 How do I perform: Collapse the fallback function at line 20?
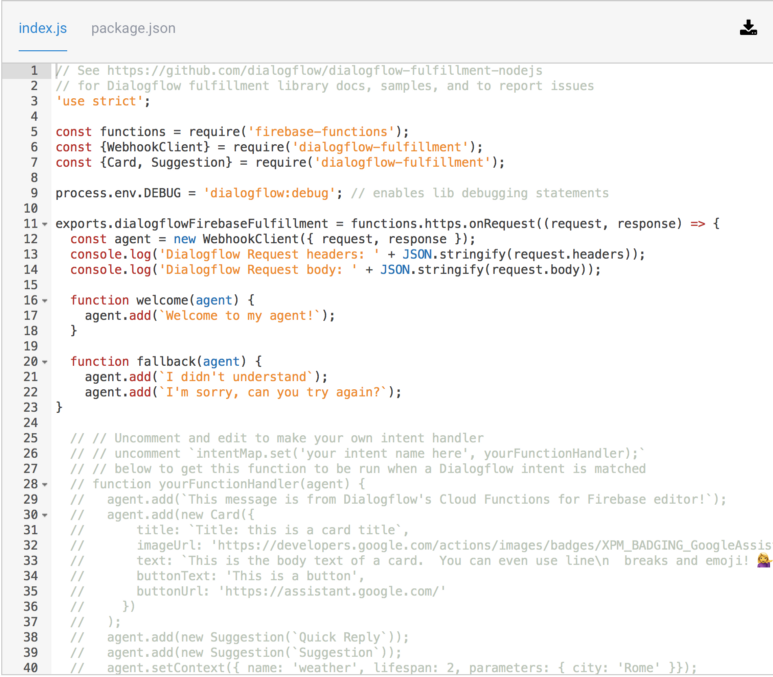click(44, 362)
